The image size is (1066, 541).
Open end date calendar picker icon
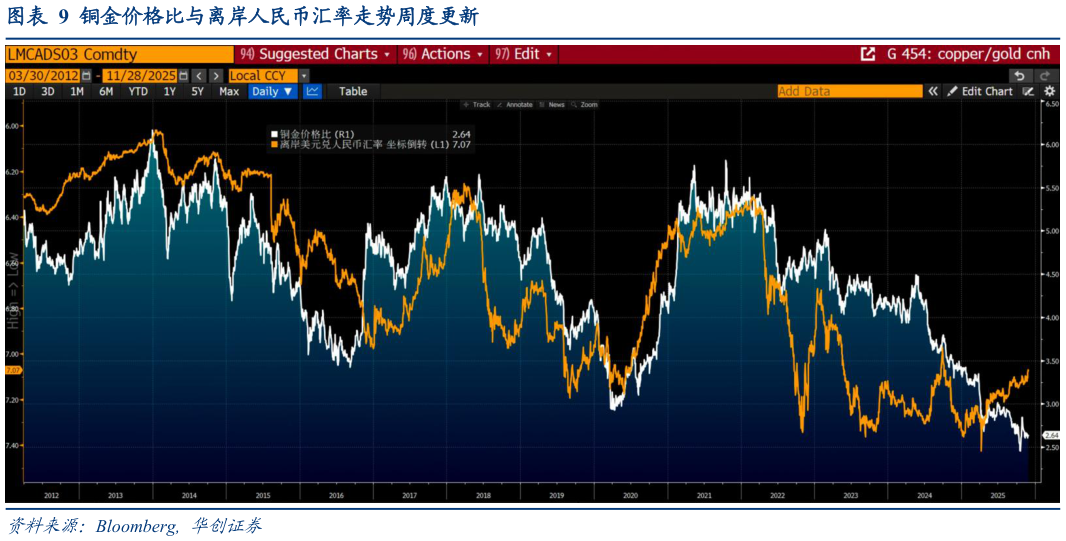pos(181,76)
